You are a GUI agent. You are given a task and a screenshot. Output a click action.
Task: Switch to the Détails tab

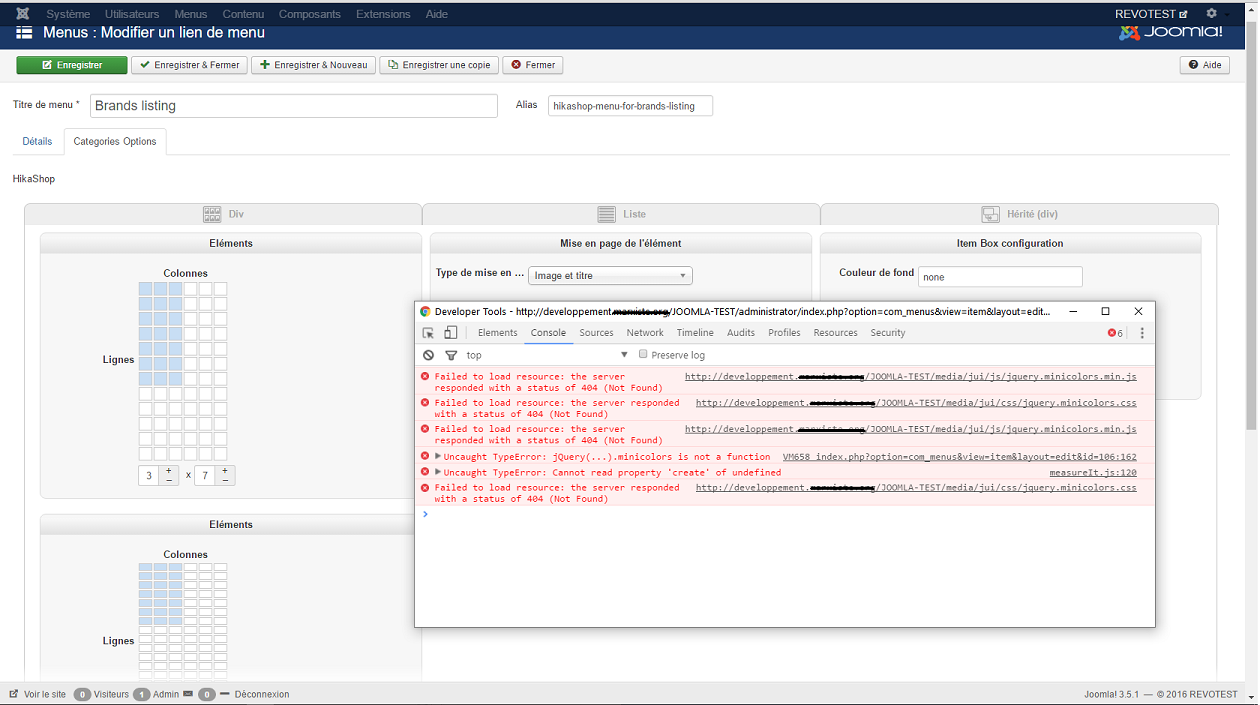click(38, 142)
